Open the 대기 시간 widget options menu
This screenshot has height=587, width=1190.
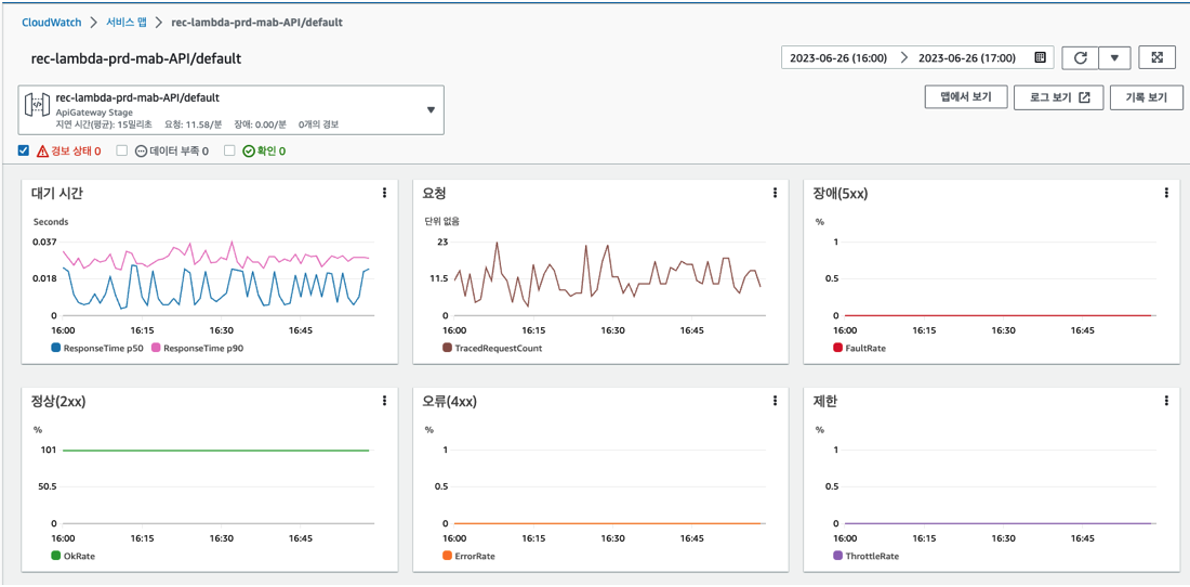(x=385, y=194)
